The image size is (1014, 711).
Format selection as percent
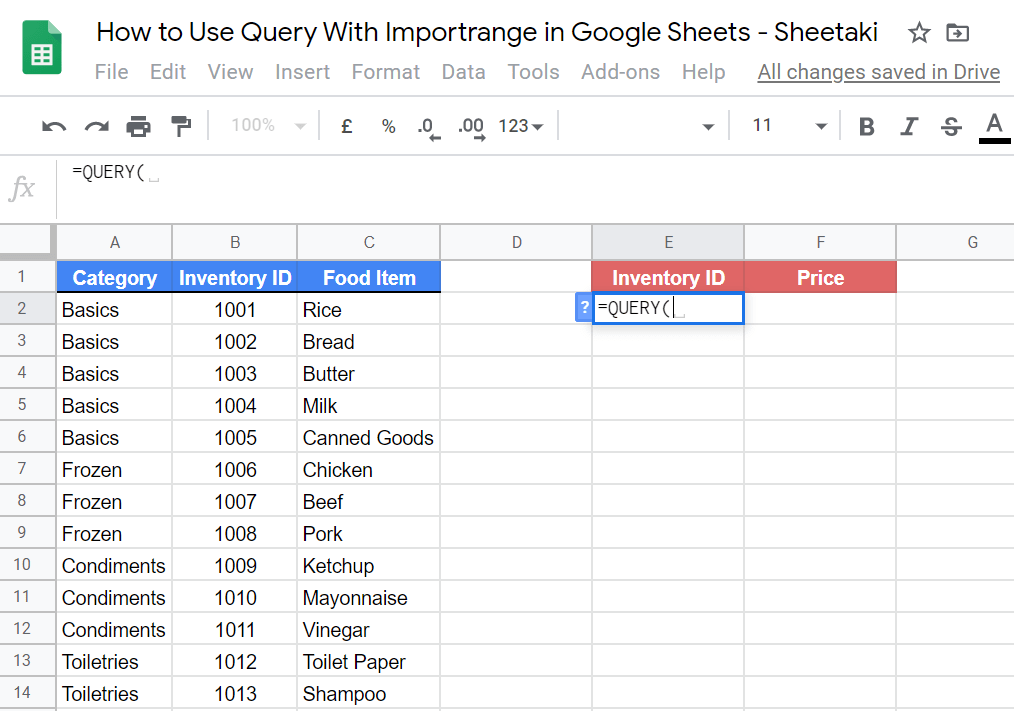(x=388, y=126)
